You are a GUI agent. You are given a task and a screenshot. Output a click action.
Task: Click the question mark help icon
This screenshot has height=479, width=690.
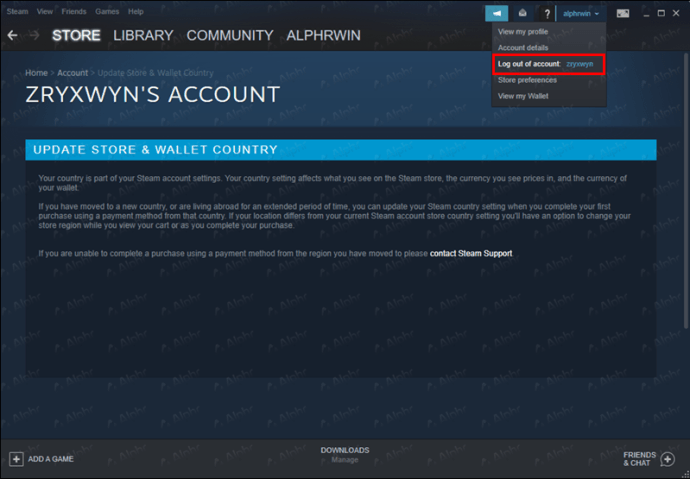tap(547, 14)
